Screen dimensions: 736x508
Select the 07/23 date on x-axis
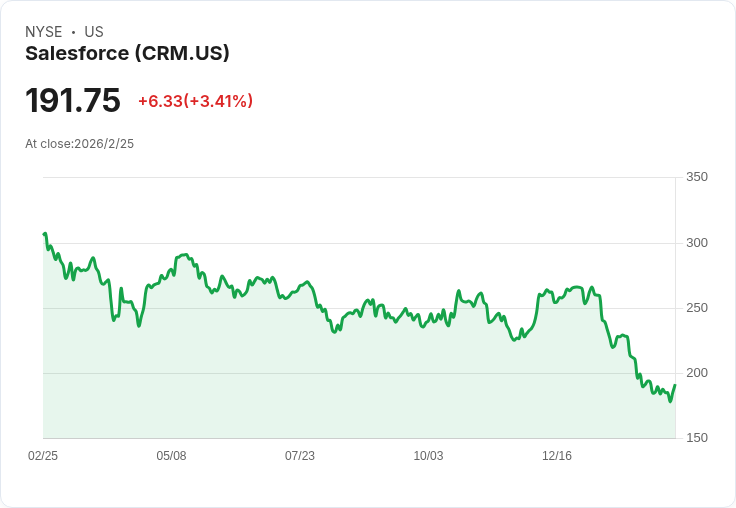[300, 456]
